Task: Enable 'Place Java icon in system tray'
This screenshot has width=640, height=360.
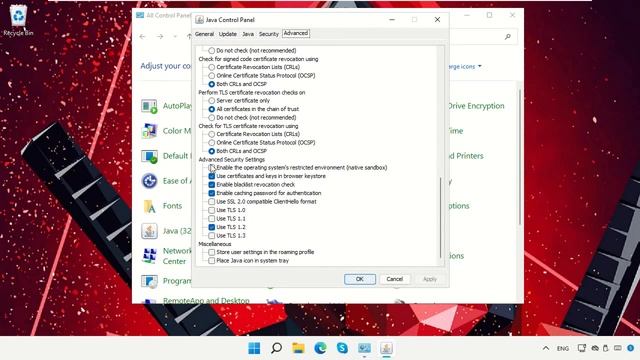Action: pyautogui.click(x=211, y=261)
